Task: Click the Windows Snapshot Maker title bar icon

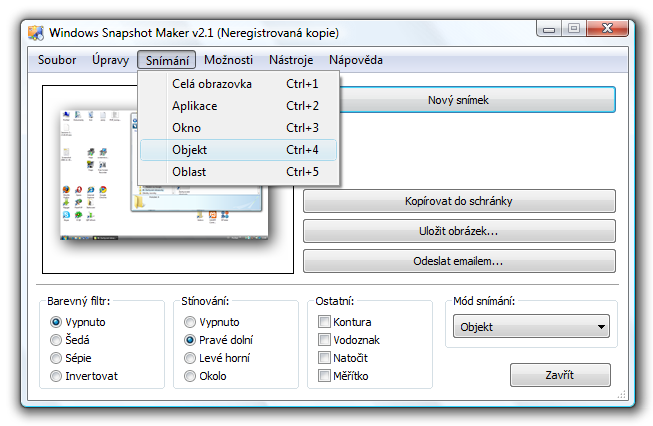Action: point(36,33)
